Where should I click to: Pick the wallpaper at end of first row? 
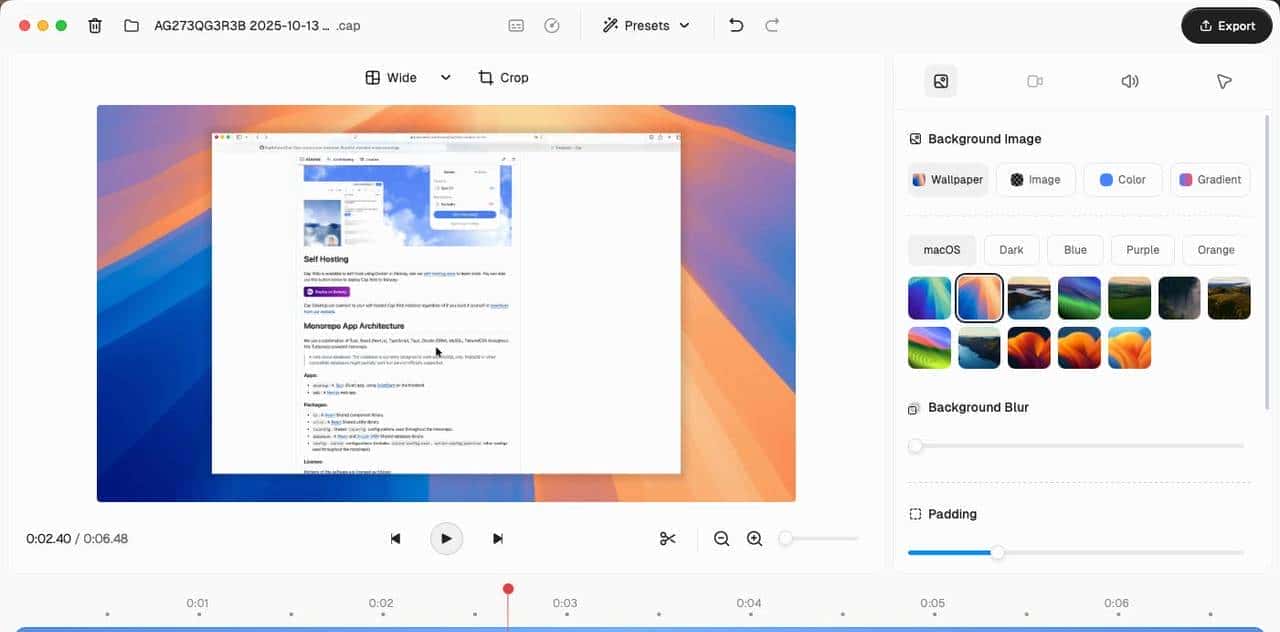click(1229, 298)
